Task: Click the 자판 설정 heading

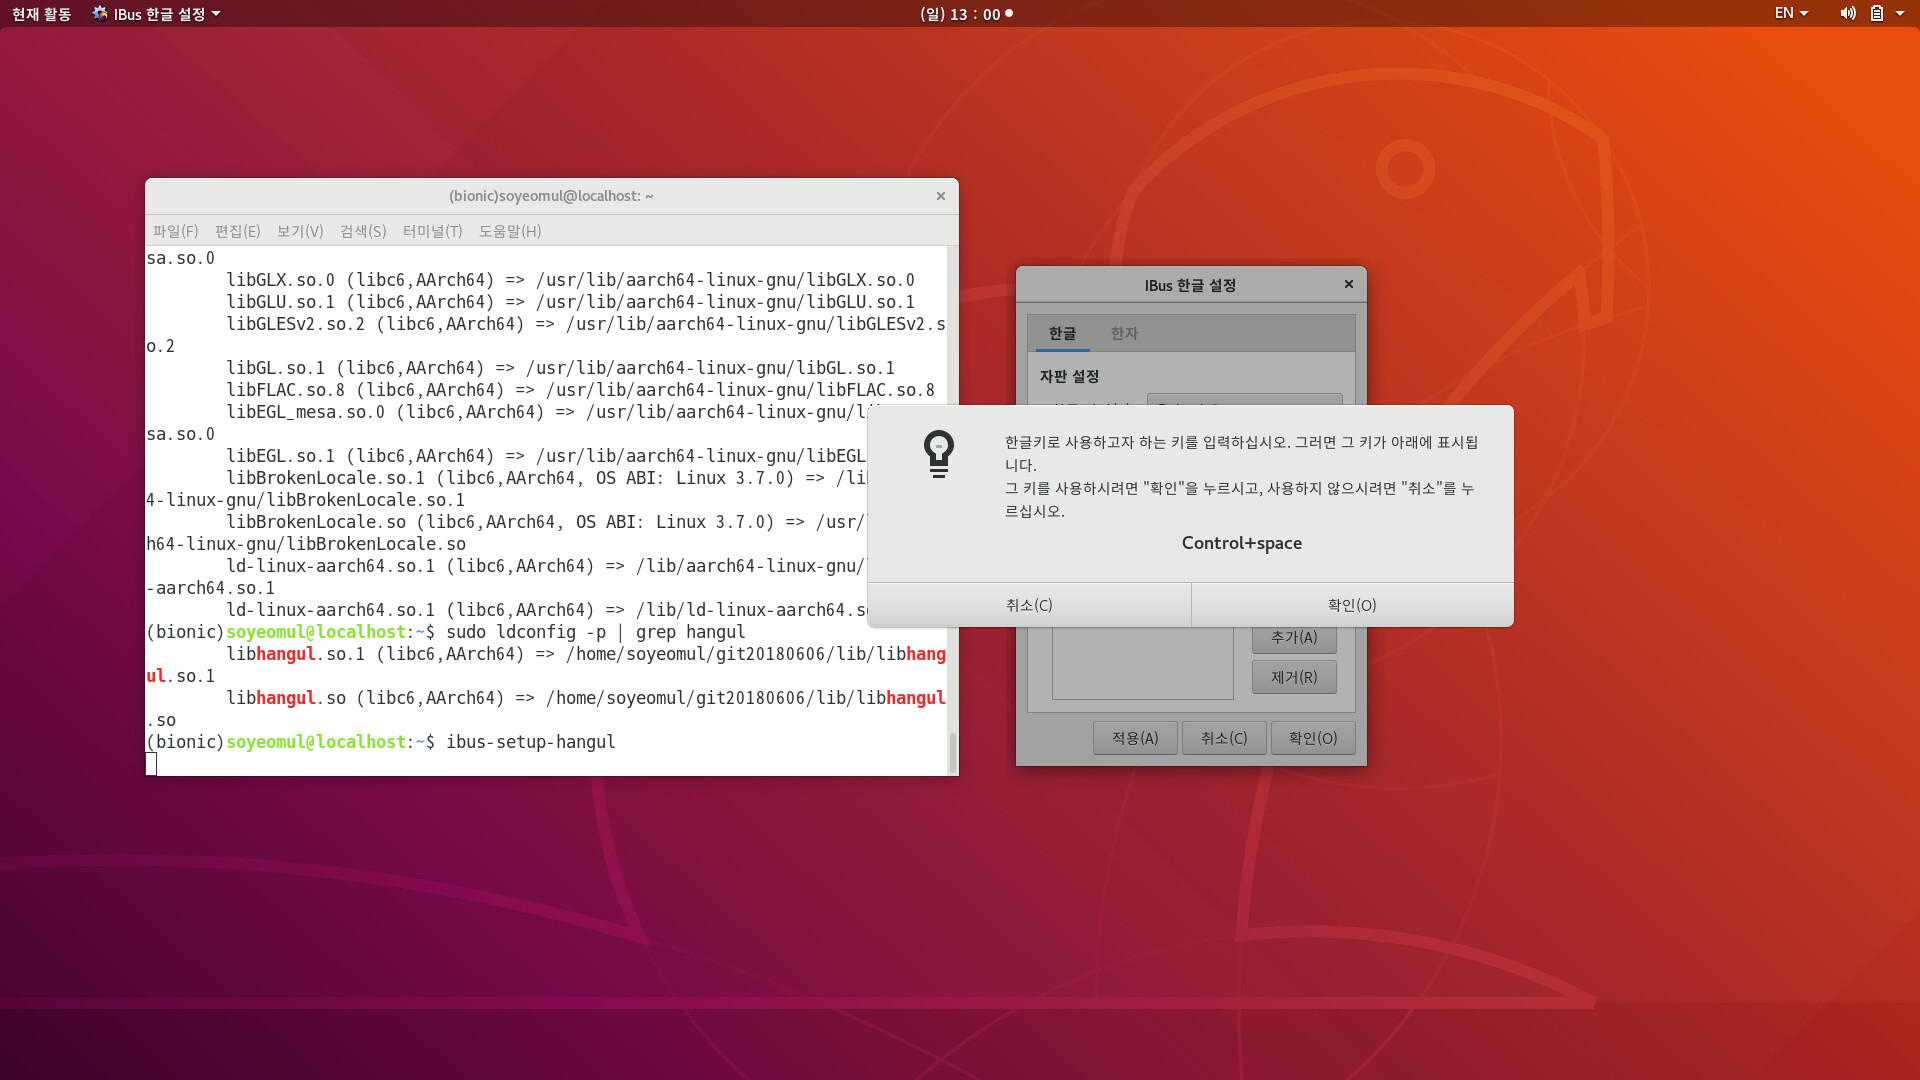Action: (1069, 376)
